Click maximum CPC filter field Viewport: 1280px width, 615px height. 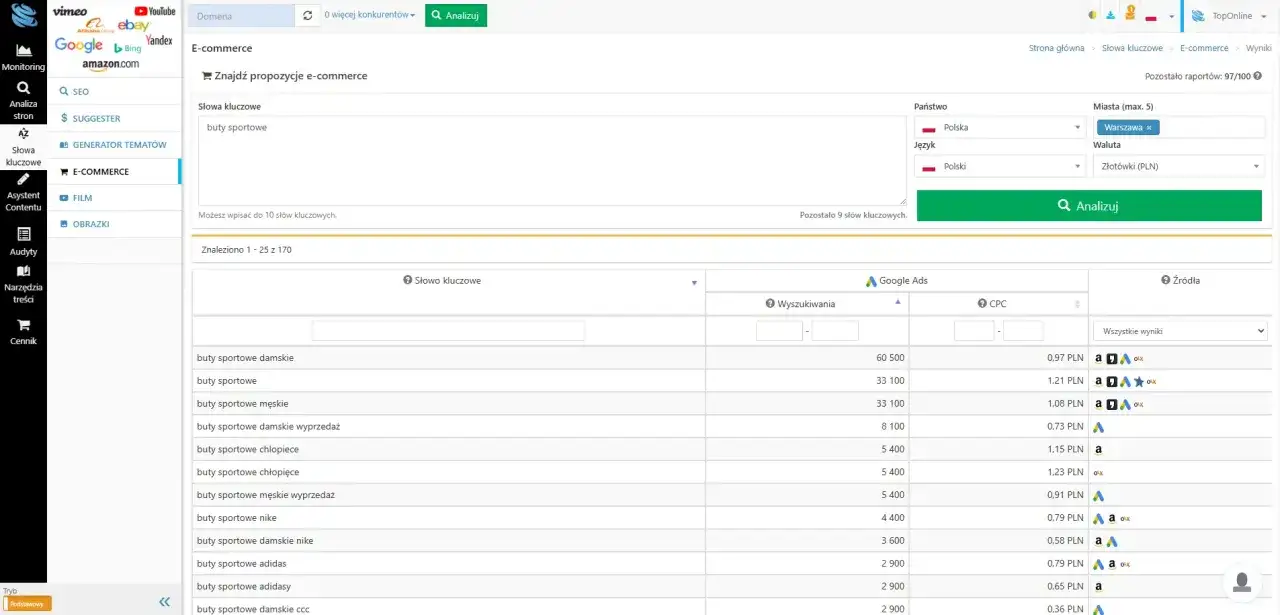[x=1023, y=331]
